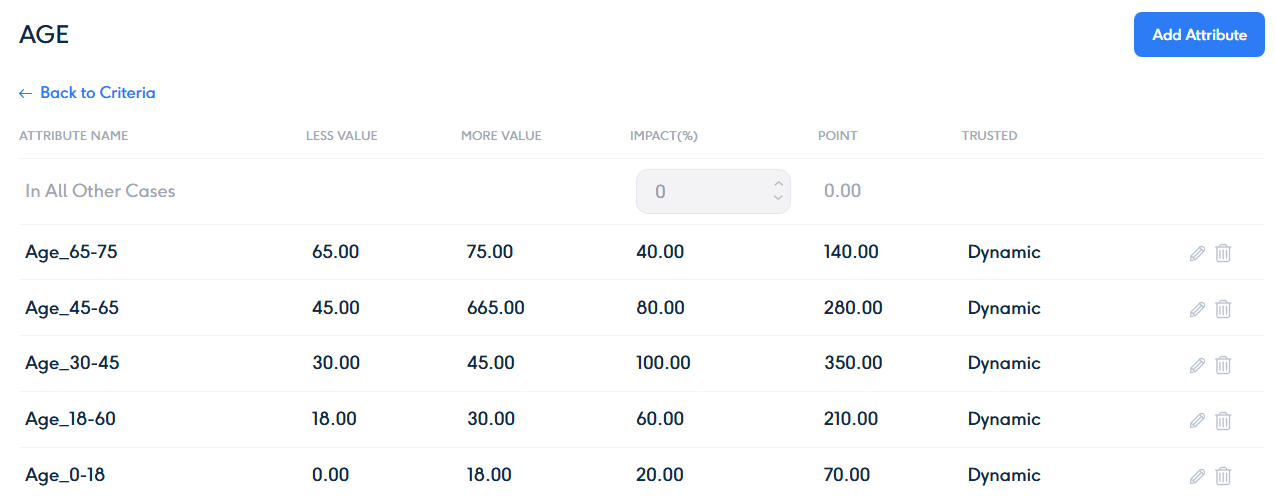Edit the Age_18-60 attribute
Image resolution: width=1275 pixels, height=500 pixels.
point(1197,421)
